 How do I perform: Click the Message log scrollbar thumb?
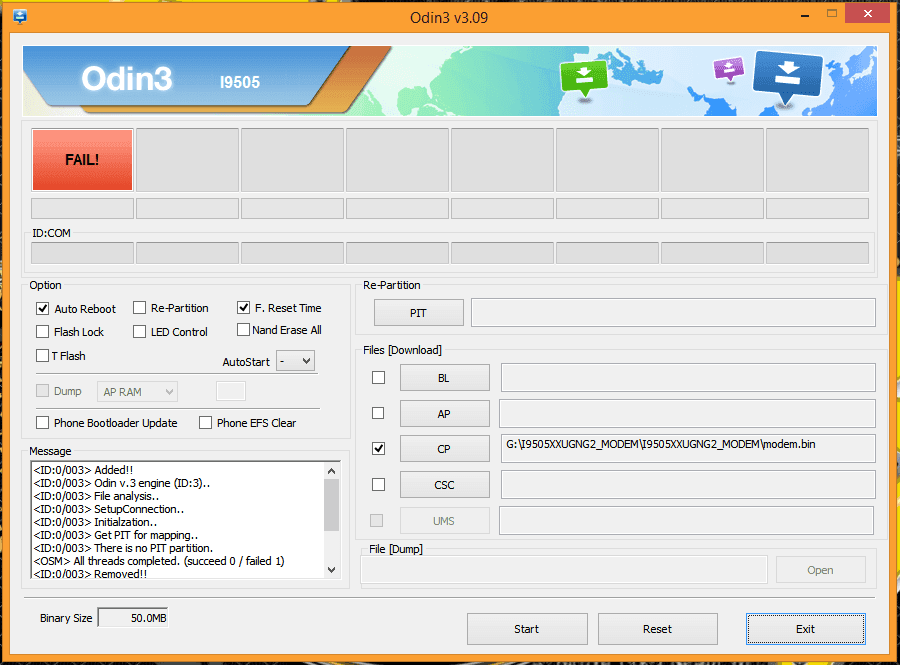point(331,505)
